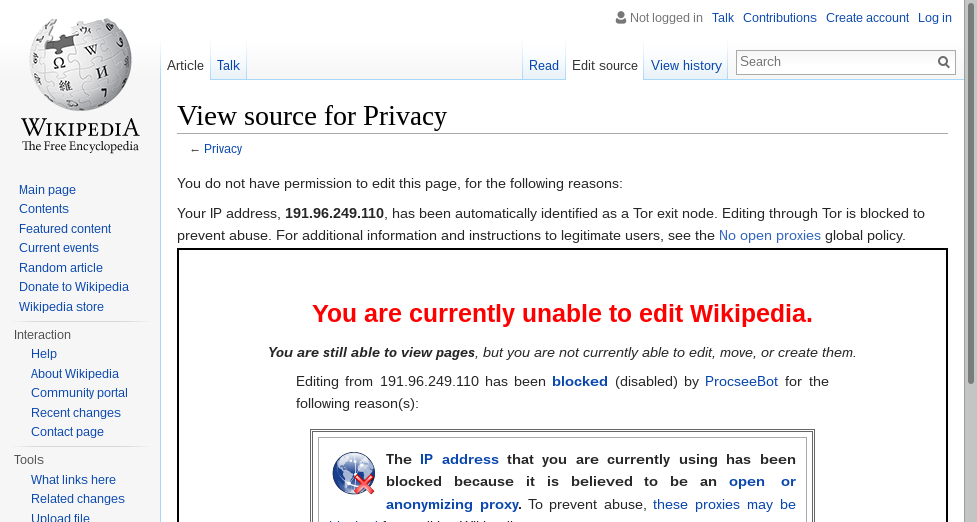Go to Random article in sidebar
The height and width of the screenshot is (522, 977).
pyautogui.click(x=60, y=268)
